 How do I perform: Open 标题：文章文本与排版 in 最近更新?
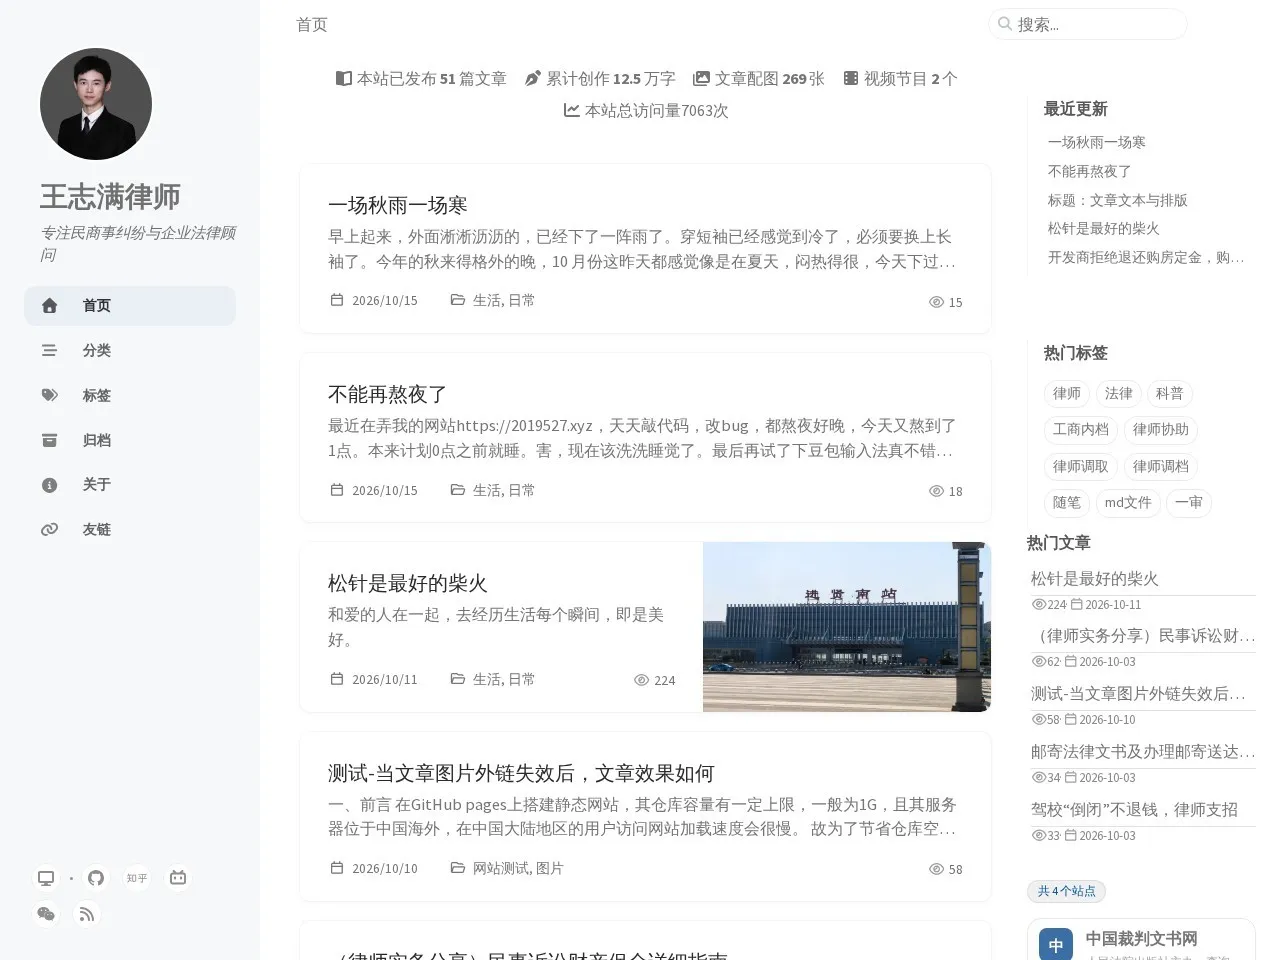click(1118, 200)
